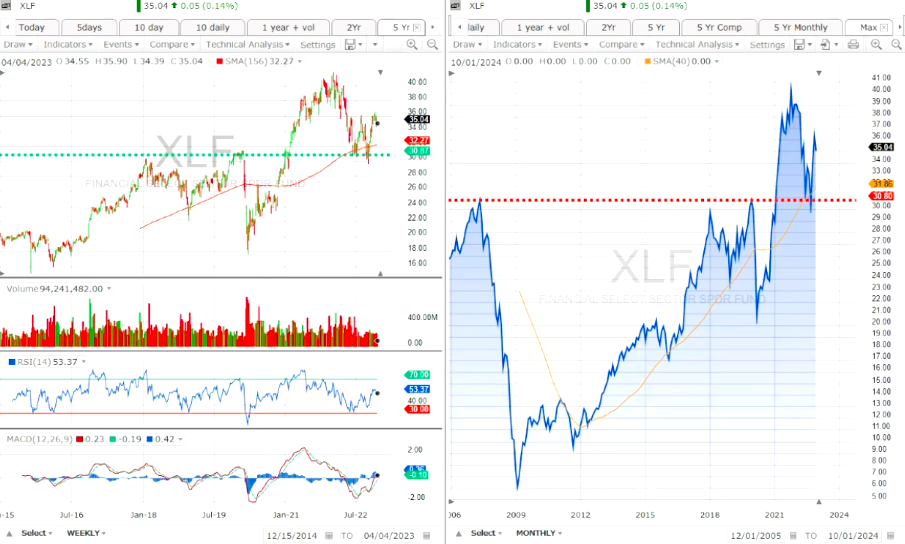Click the green 30.87 level label
Screen dimensions: 905x544
418,151
